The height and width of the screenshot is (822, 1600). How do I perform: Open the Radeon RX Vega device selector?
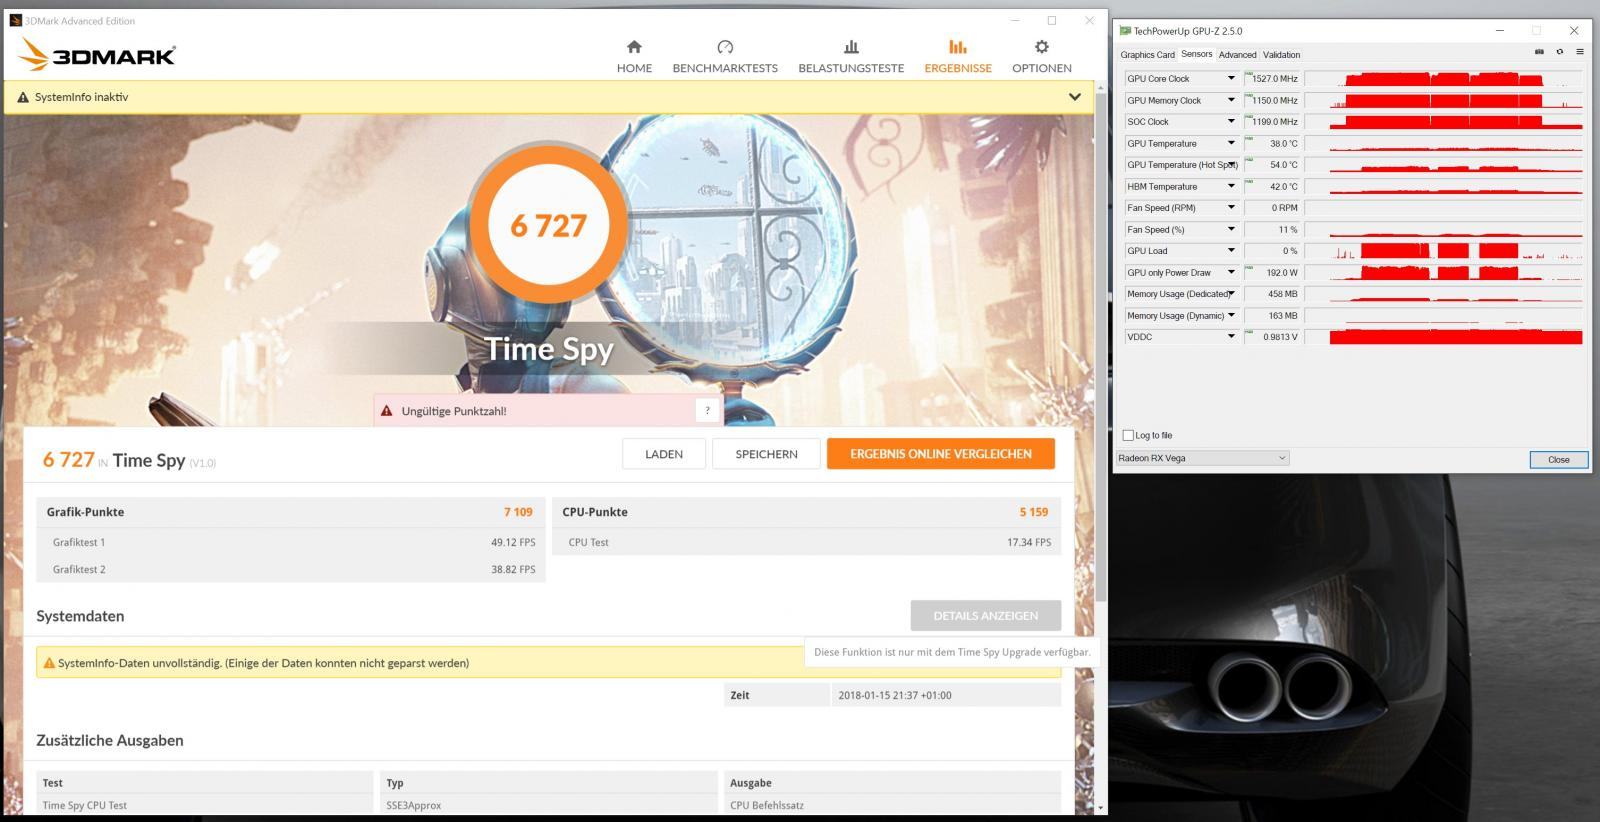point(1202,458)
